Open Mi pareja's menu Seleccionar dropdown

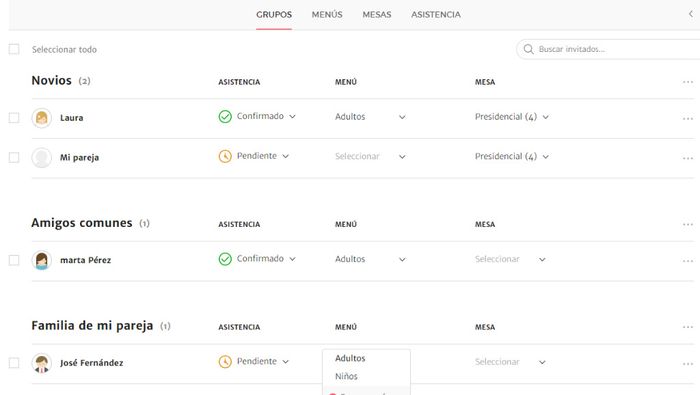pyautogui.click(x=371, y=157)
